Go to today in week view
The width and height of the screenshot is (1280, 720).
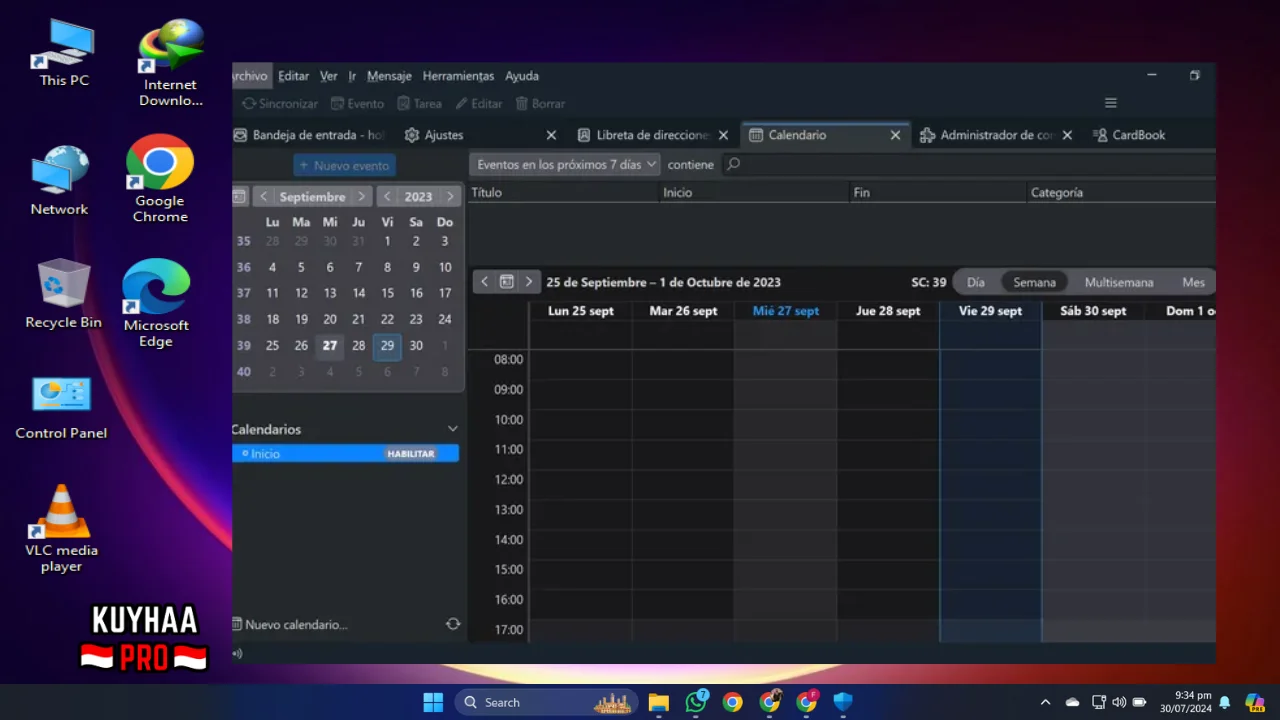pos(507,282)
